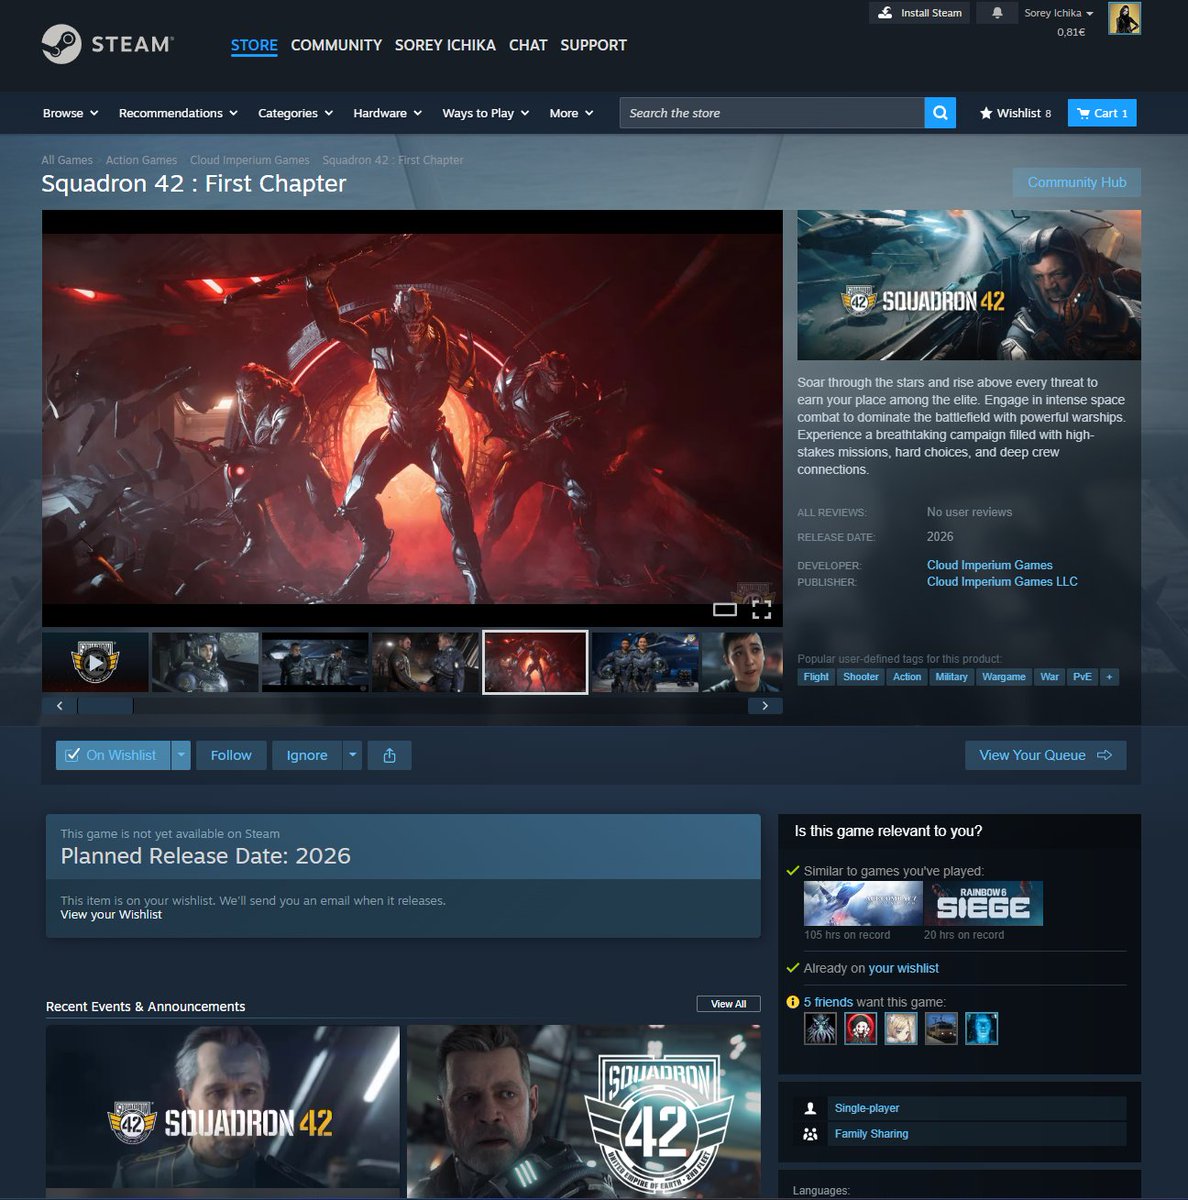Open the Ignore dropdown arrow
The width and height of the screenshot is (1188, 1200).
point(352,755)
